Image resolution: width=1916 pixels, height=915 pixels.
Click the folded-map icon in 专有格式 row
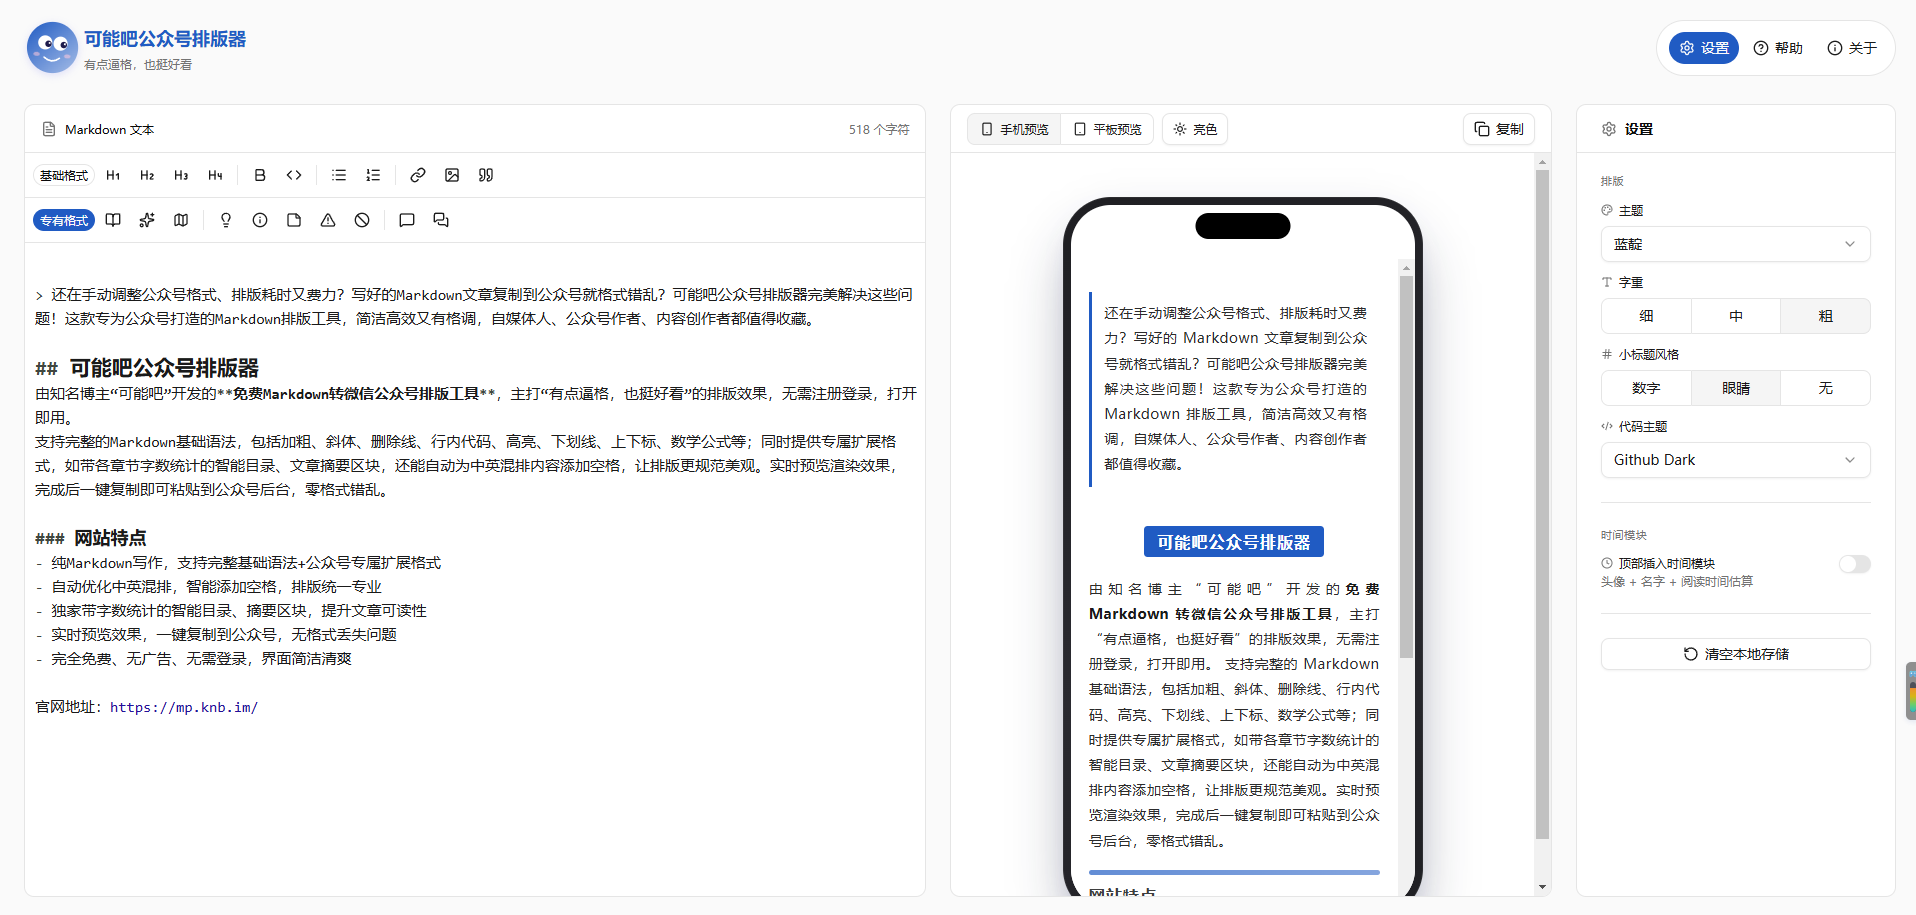click(181, 220)
